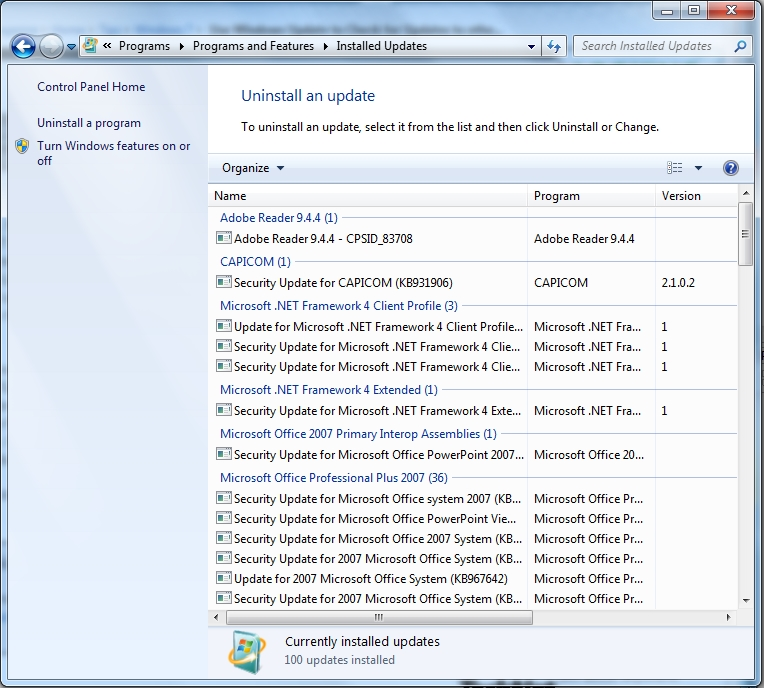
Task: Click icon of .NET Framework 4 Exte... row
Action: pyautogui.click(x=224, y=410)
